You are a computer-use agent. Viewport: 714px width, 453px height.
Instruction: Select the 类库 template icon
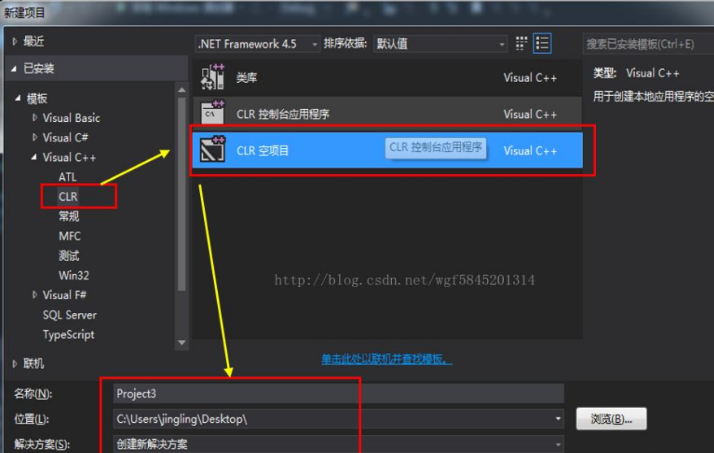click(x=213, y=77)
